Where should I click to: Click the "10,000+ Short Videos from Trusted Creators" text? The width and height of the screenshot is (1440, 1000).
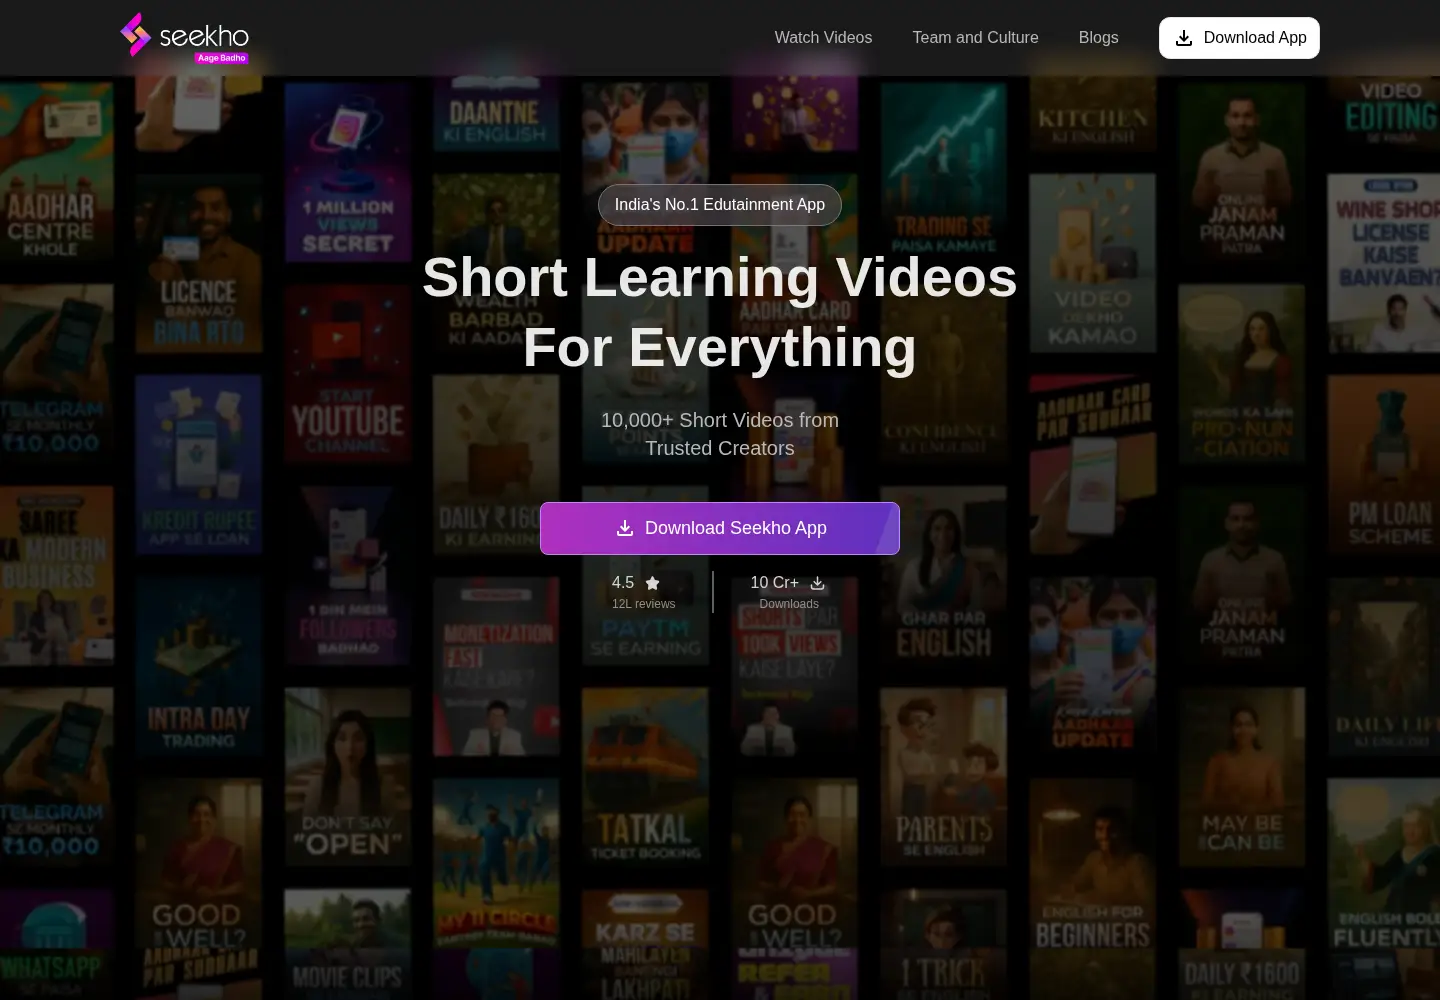pos(720,434)
